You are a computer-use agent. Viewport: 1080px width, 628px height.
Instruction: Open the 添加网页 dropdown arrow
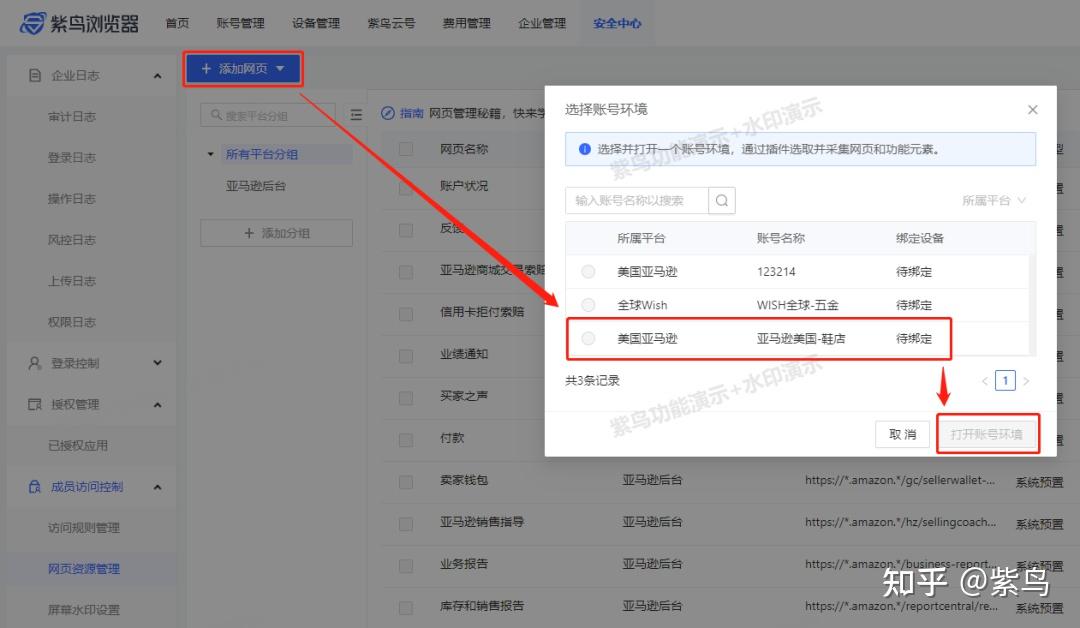coord(280,68)
